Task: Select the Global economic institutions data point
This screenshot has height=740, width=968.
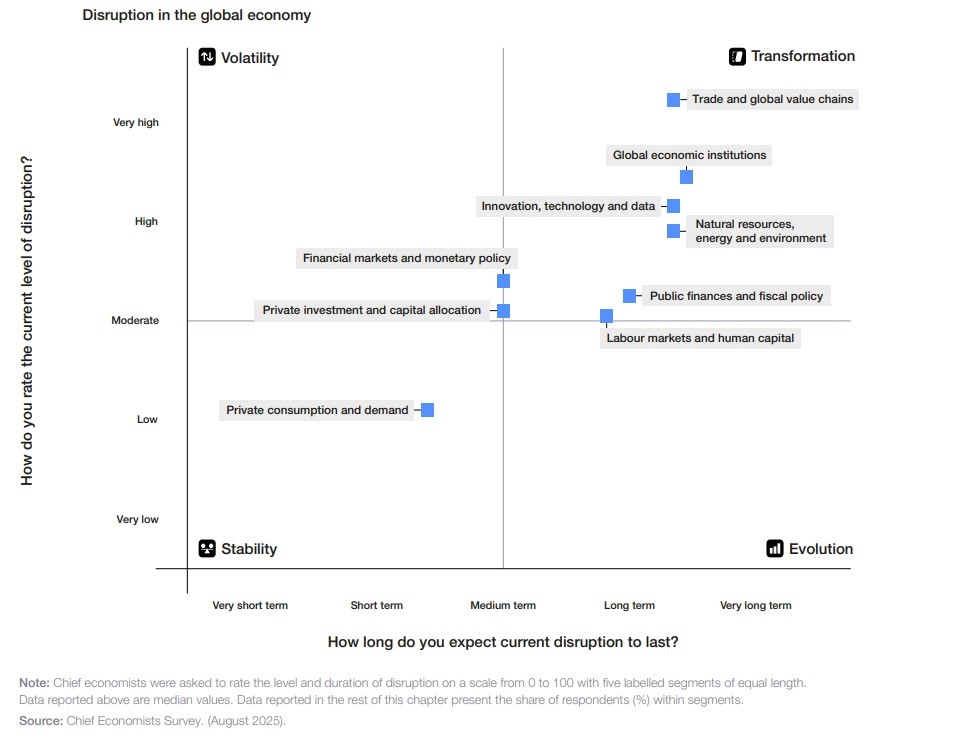Action: point(686,177)
